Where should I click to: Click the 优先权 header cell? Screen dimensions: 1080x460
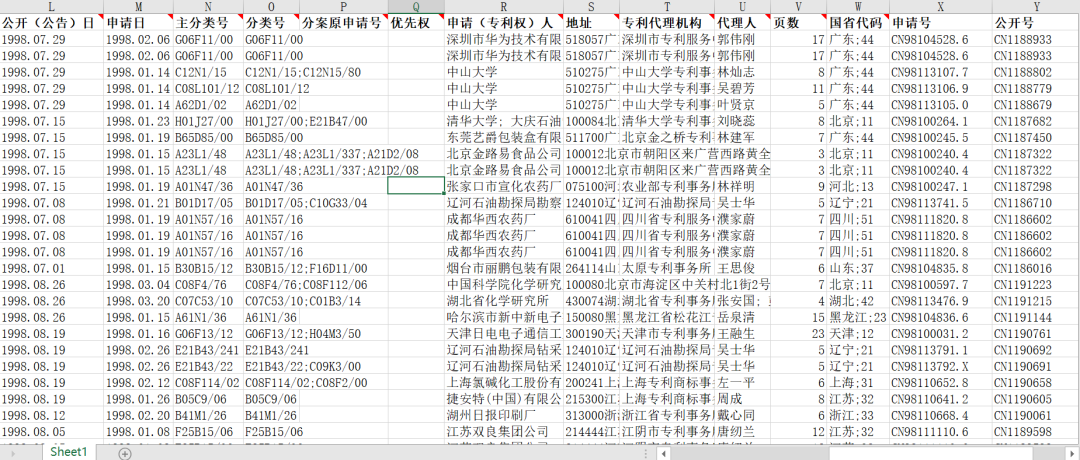tap(416, 23)
